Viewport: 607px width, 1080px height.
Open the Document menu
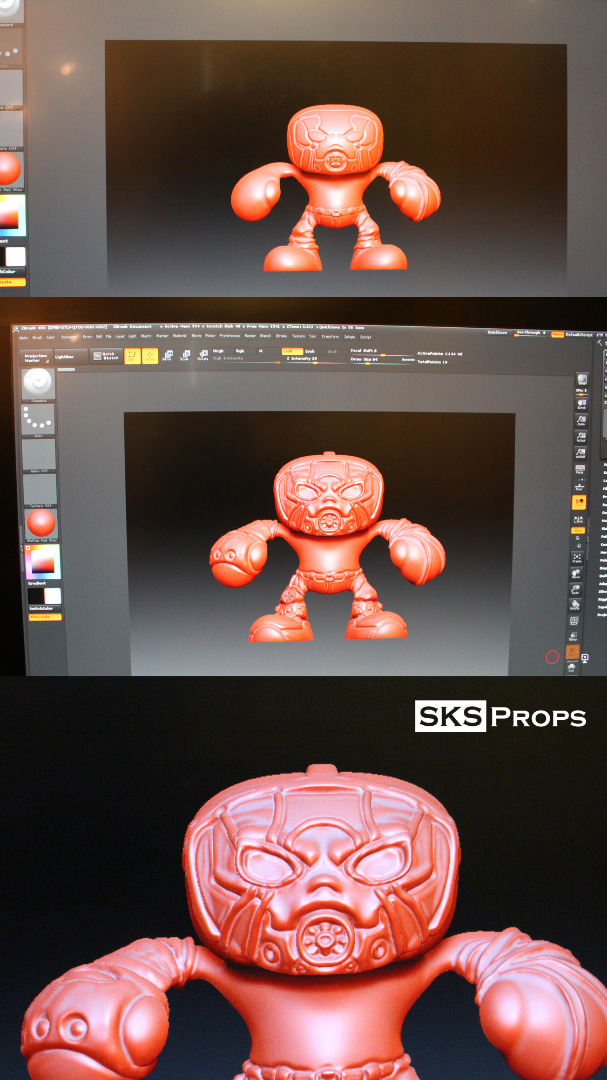(69, 338)
